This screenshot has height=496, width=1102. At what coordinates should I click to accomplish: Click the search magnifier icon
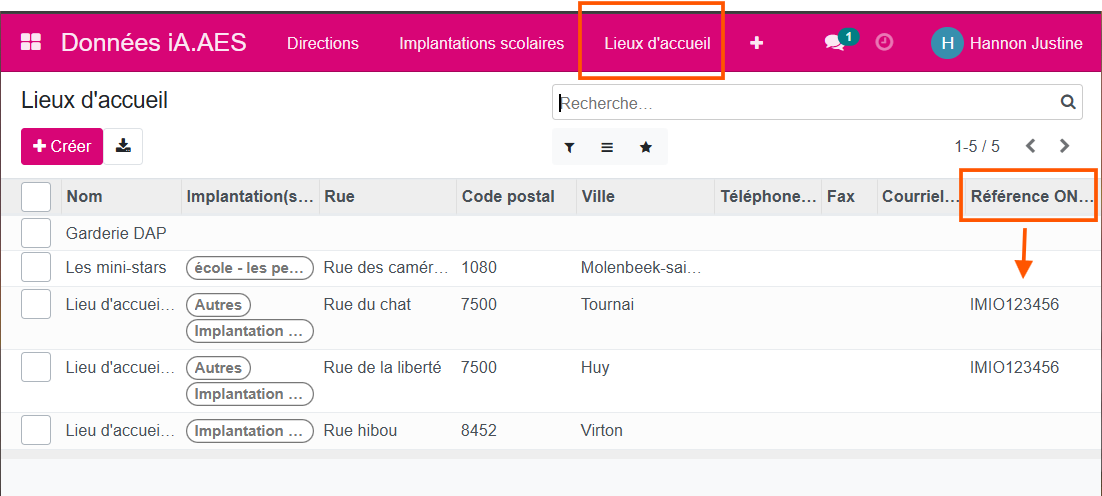pos(1068,102)
